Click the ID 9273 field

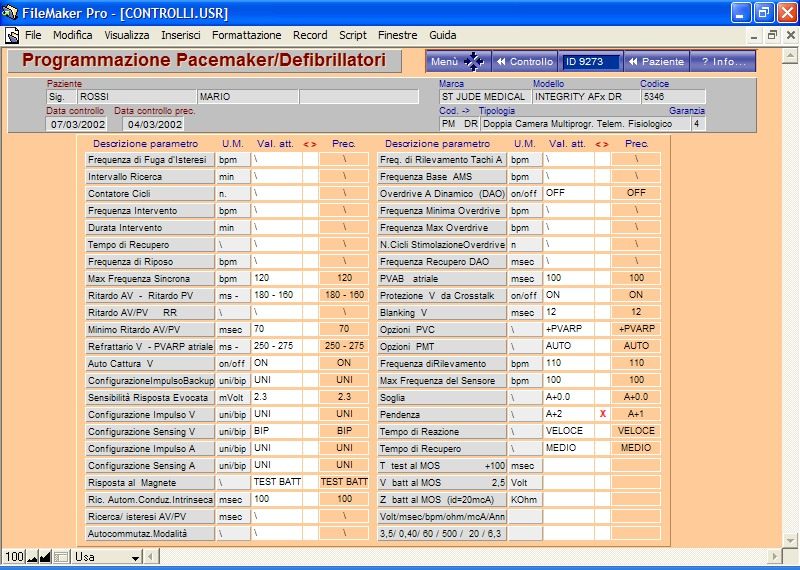coord(590,62)
